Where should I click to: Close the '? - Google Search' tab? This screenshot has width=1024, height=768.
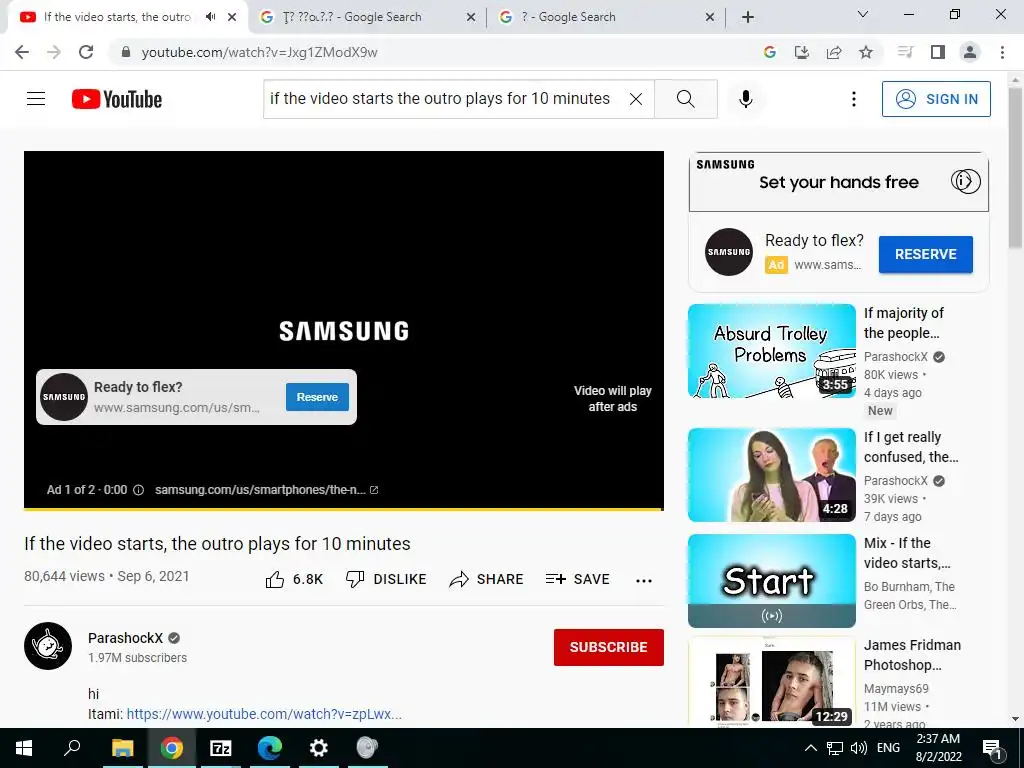point(710,17)
